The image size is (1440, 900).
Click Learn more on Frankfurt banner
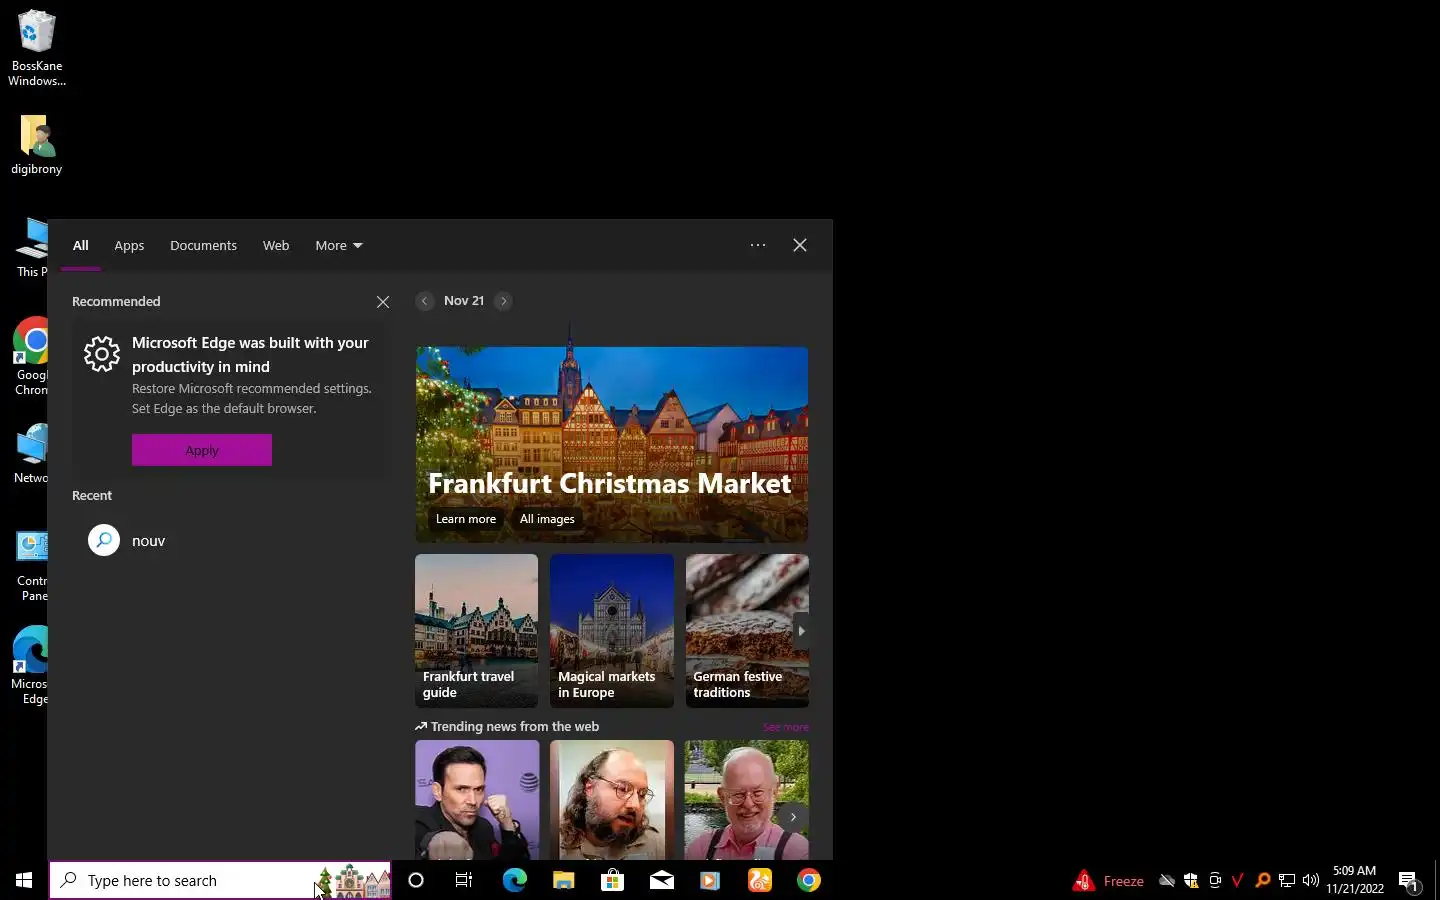(466, 519)
